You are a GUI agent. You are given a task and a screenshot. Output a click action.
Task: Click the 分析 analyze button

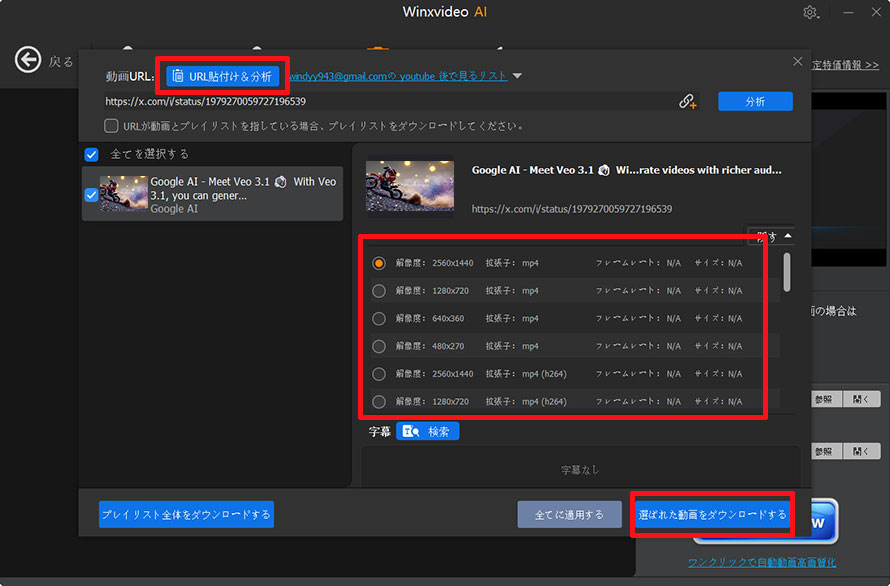[755, 102]
